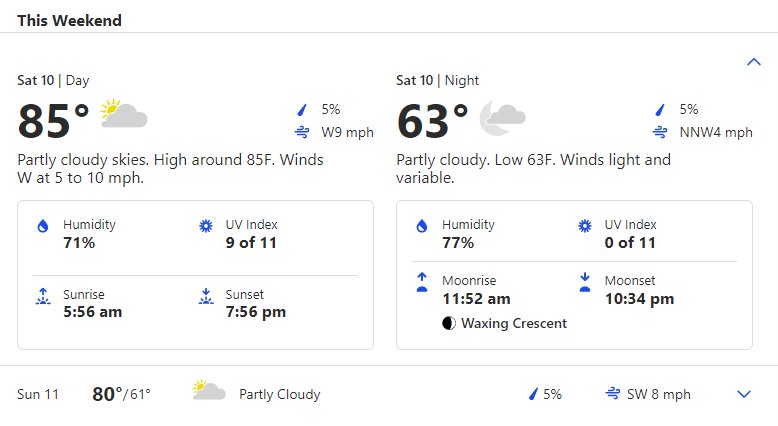Click the wind icon beside W9 mph
Image resolution: width=778 pixels, height=426 pixels.
click(302, 132)
